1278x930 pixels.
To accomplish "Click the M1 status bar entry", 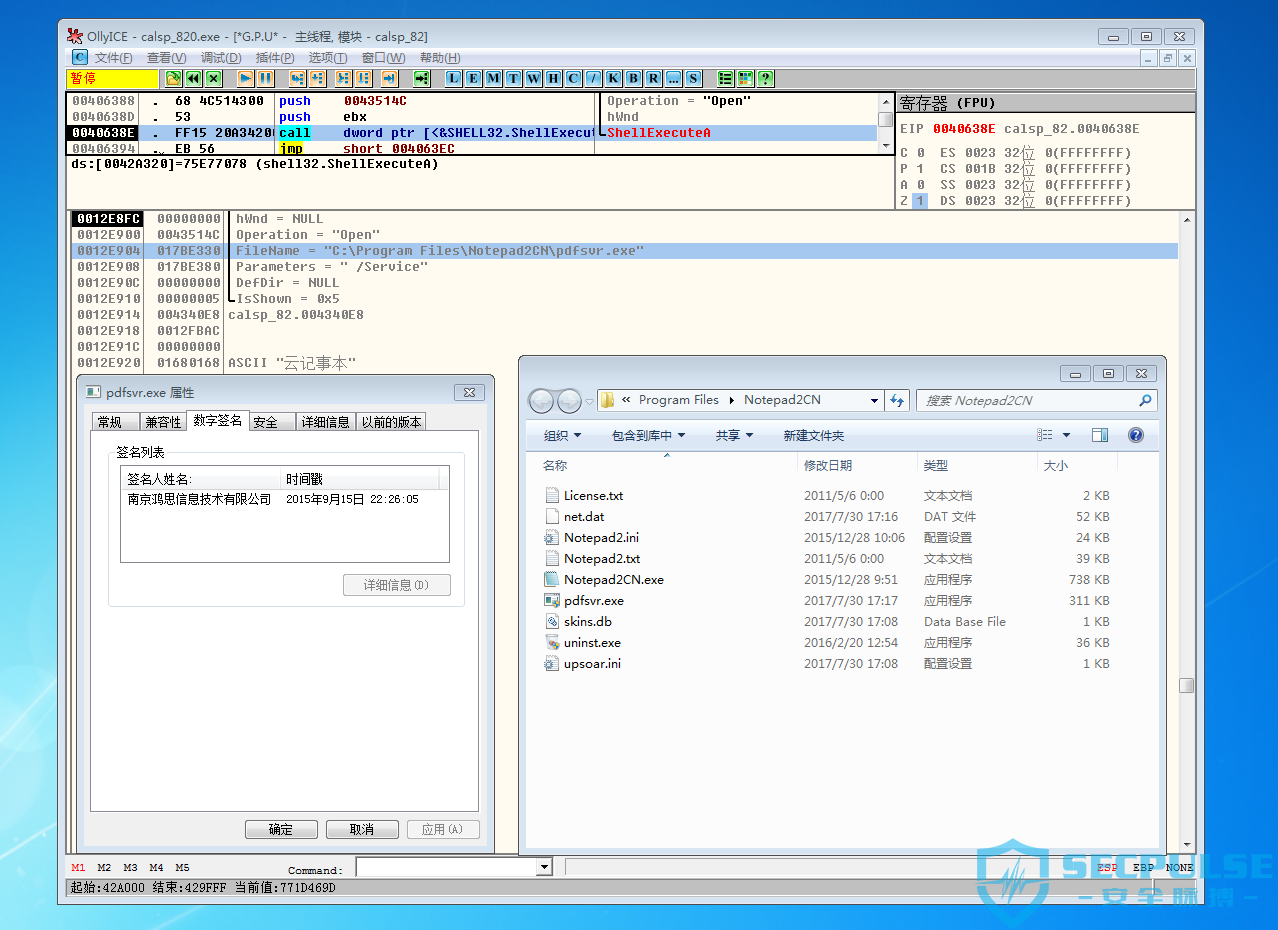I will (79, 867).
